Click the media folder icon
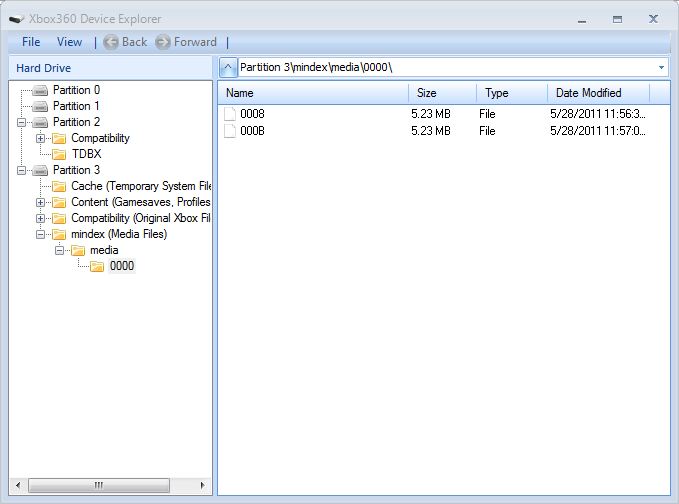The height and width of the screenshot is (504, 679). pyautogui.click(x=78, y=250)
